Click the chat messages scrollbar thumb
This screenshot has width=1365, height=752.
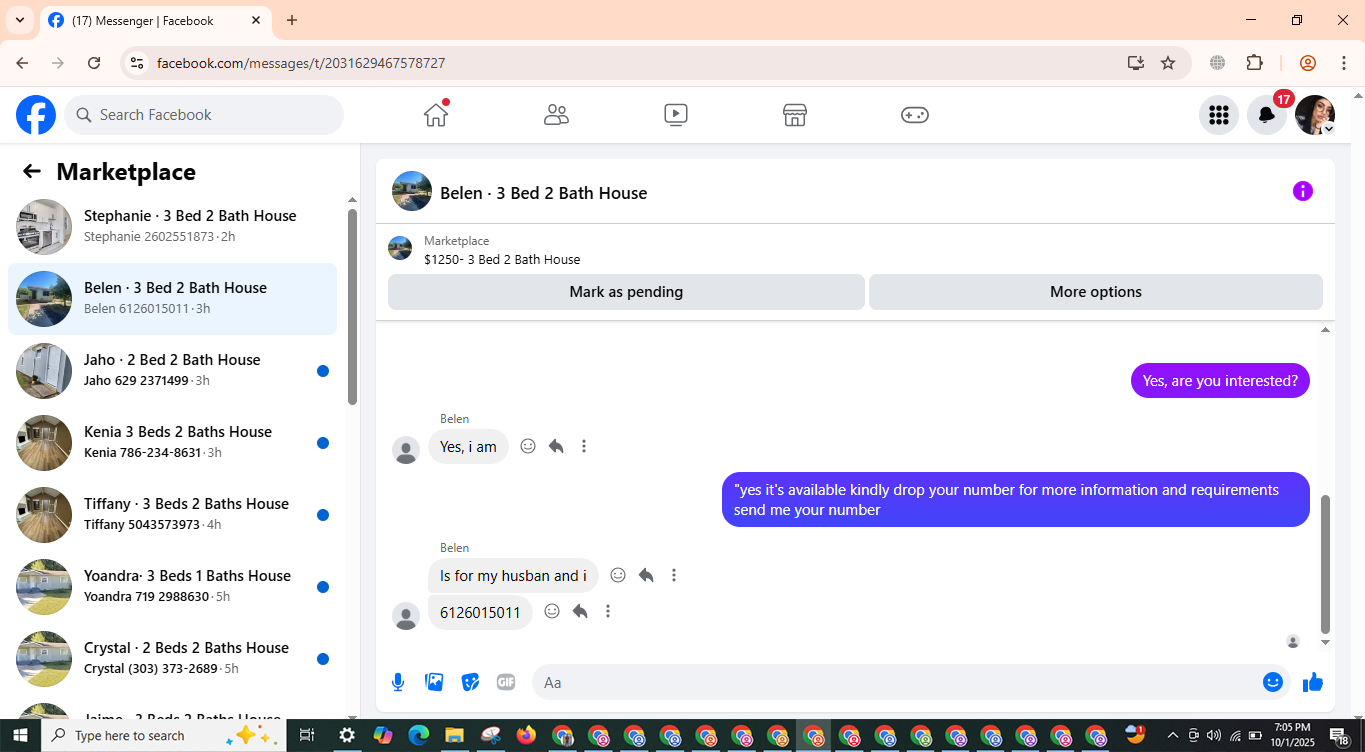1326,564
